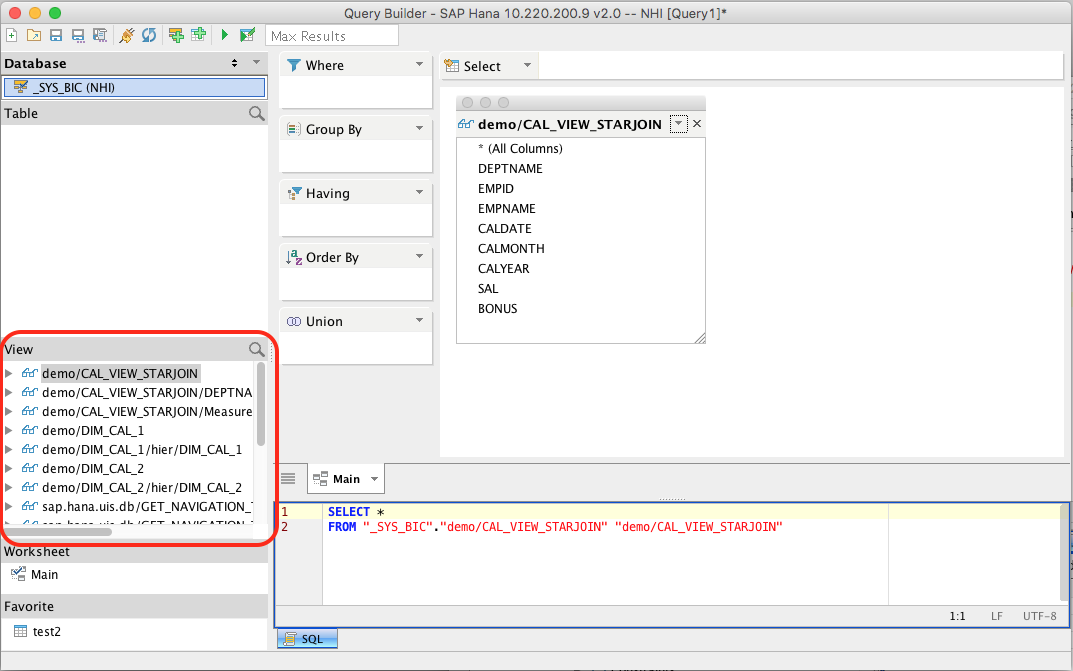Click the View list horizontal scrollbar
This screenshot has width=1073, height=671.
coord(58,531)
